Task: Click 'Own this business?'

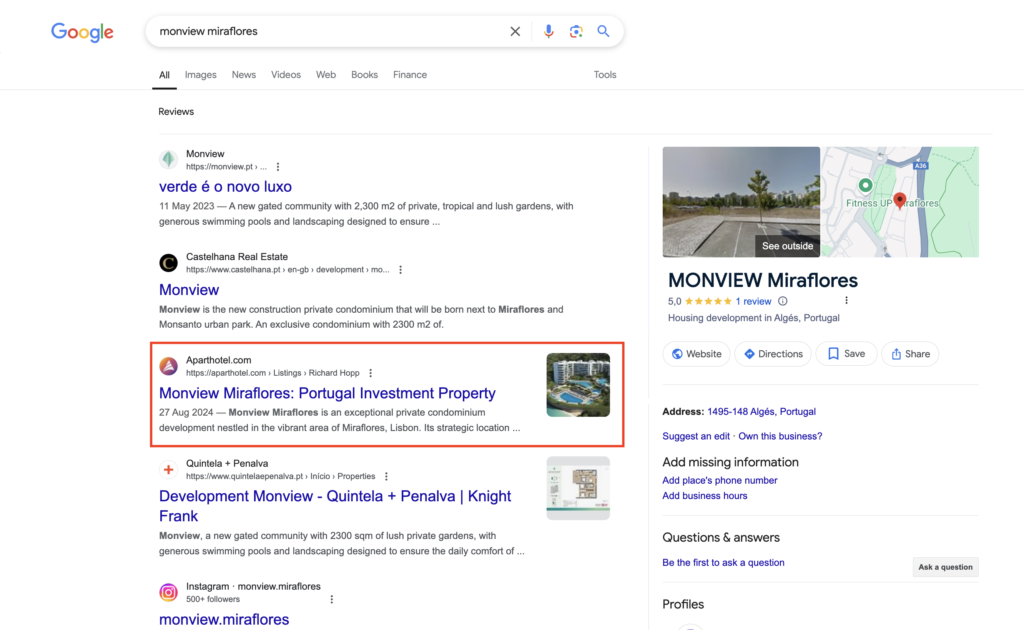Action: (780, 436)
